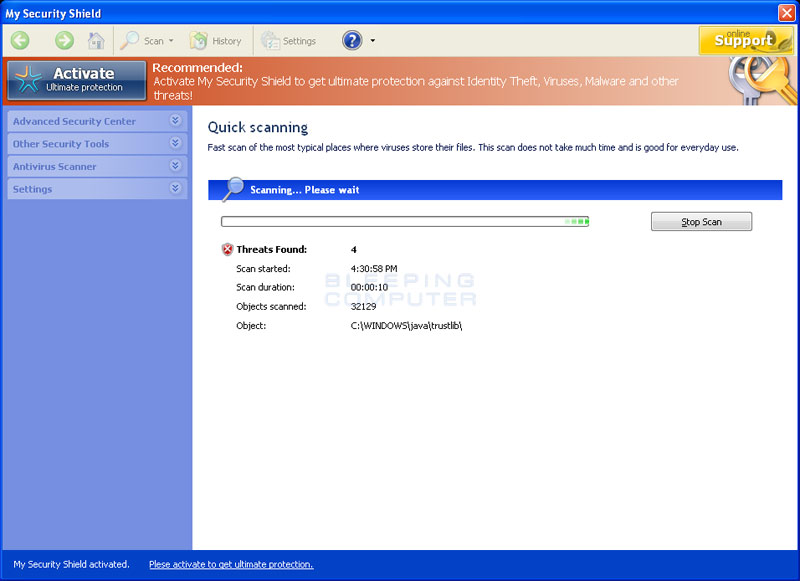Click the activate ultimate protection link

[x=231, y=564]
